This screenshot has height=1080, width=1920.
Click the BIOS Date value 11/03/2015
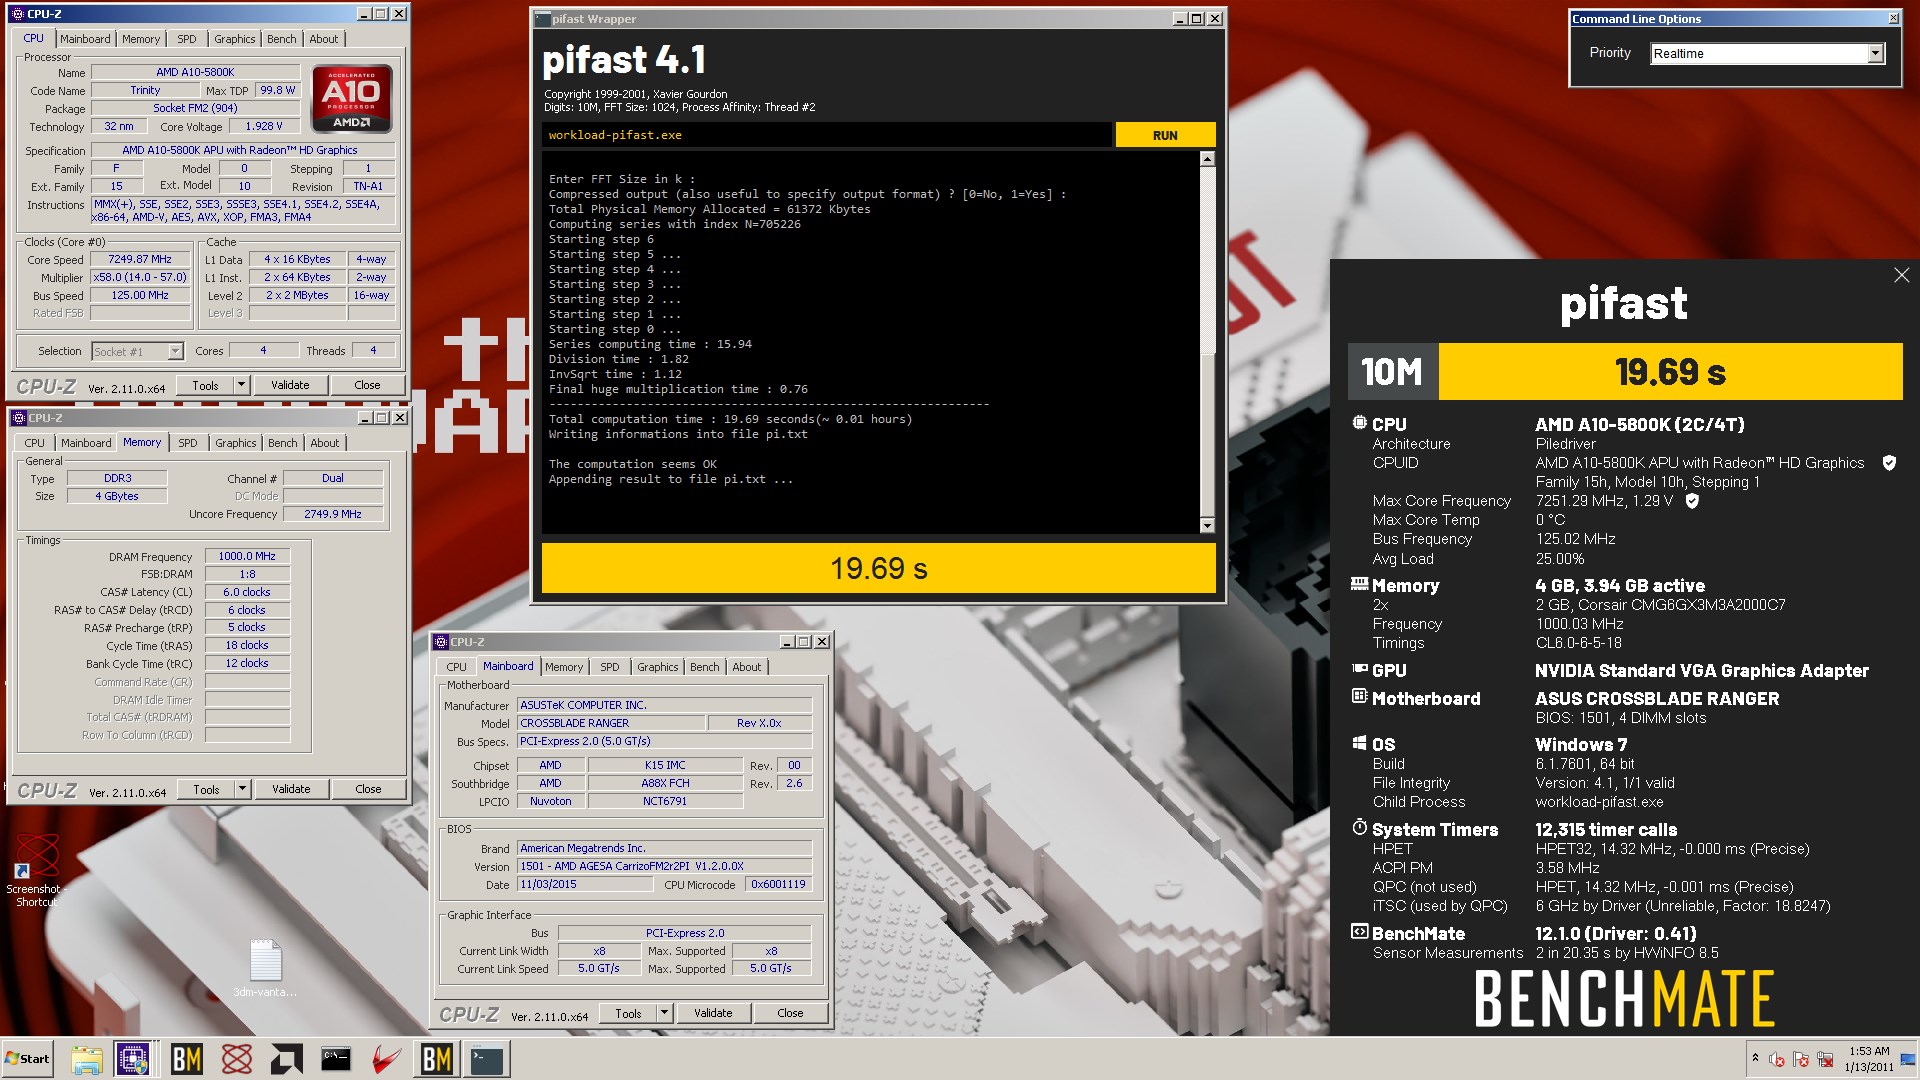click(x=584, y=884)
